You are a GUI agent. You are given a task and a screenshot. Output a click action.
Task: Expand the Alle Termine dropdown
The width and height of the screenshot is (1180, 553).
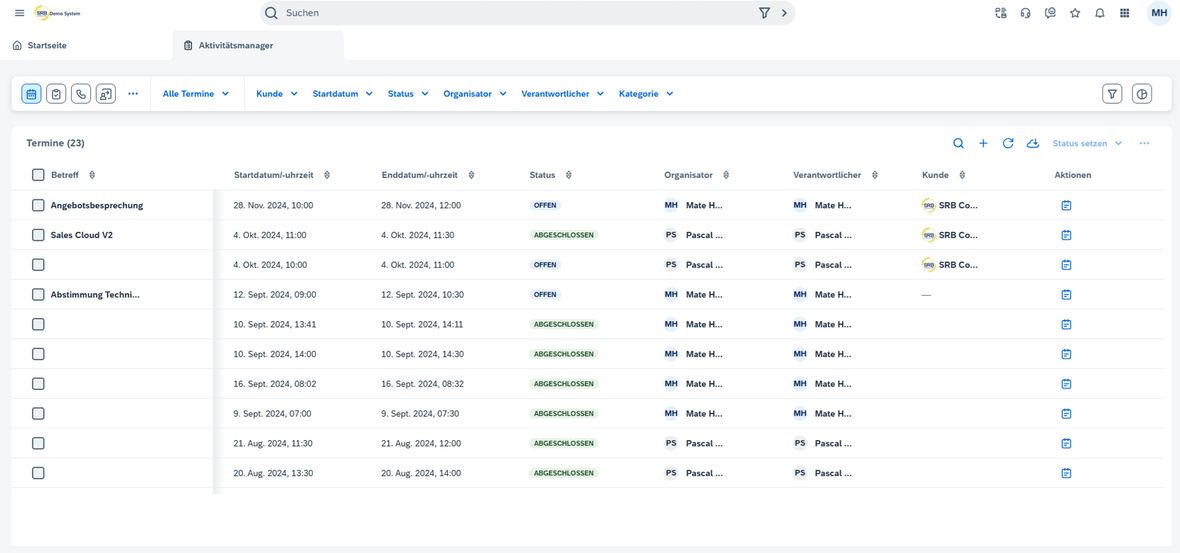click(x=196, y=94)
